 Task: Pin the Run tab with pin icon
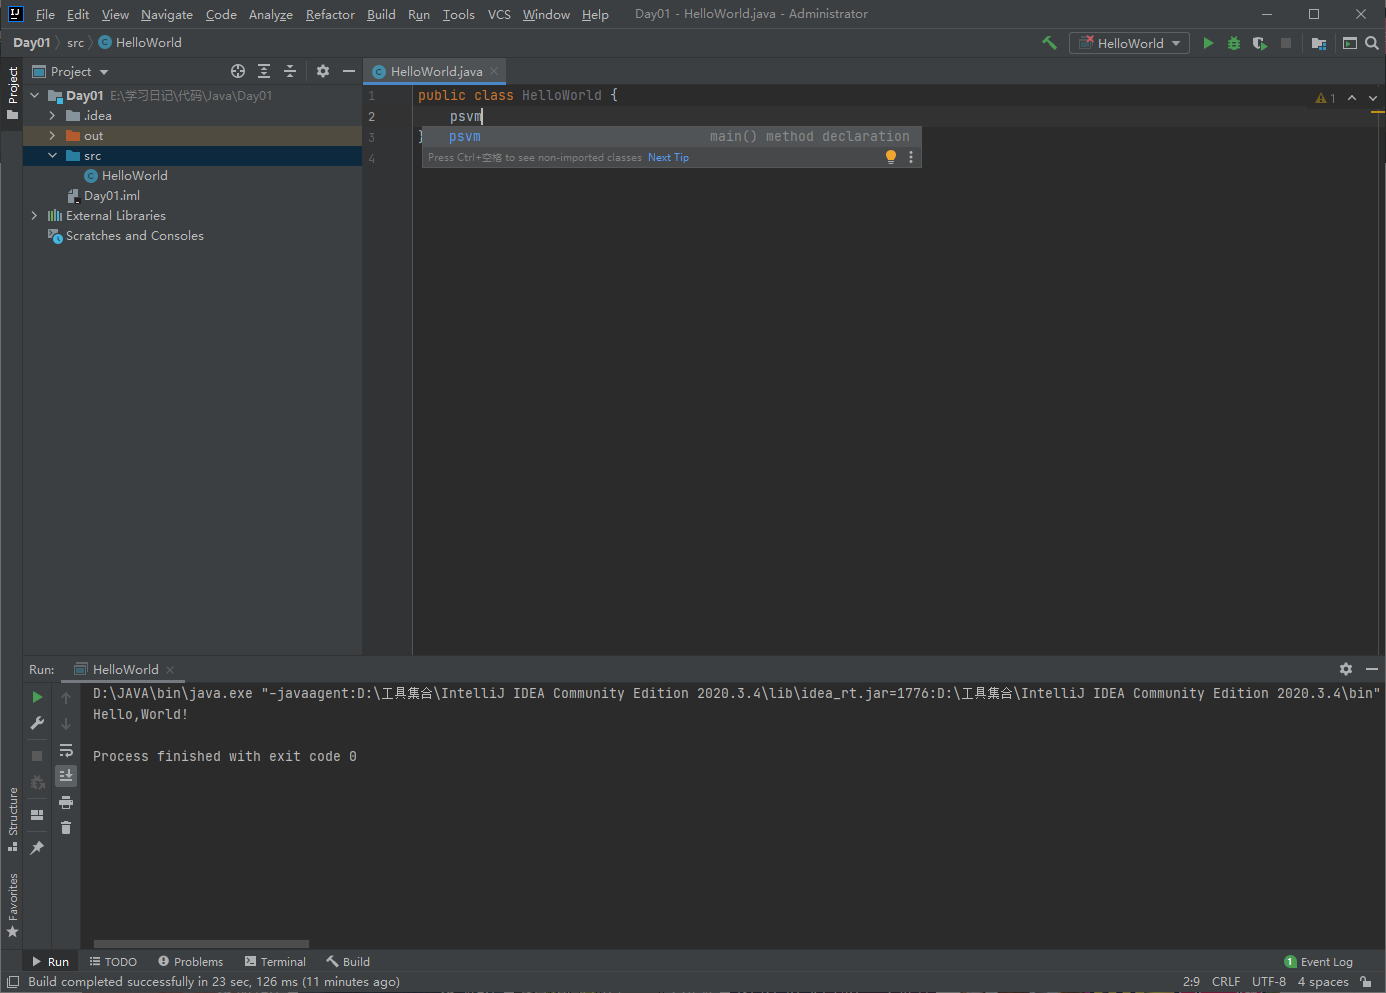pyautogui.click(x=37, y=848)
